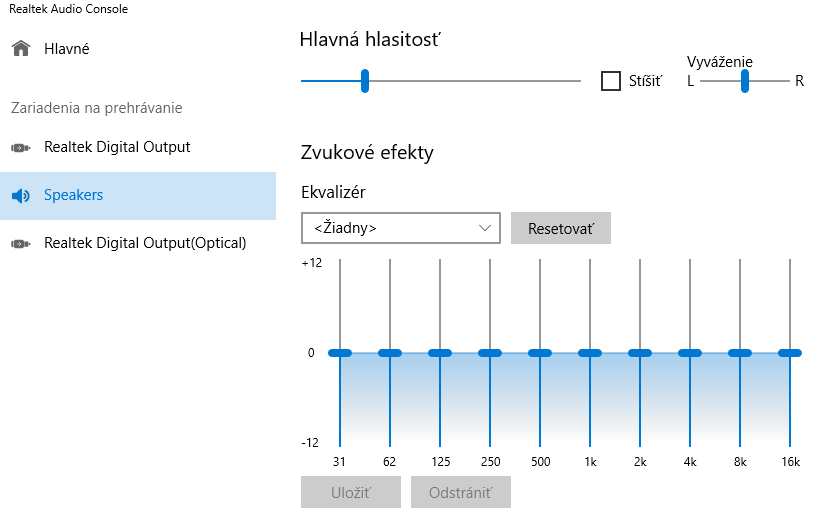The height and width of the screenshot is (527, 825).
Task: Click the Realtek Digital Output(Optical) device icon
Action: coord(20,244)
